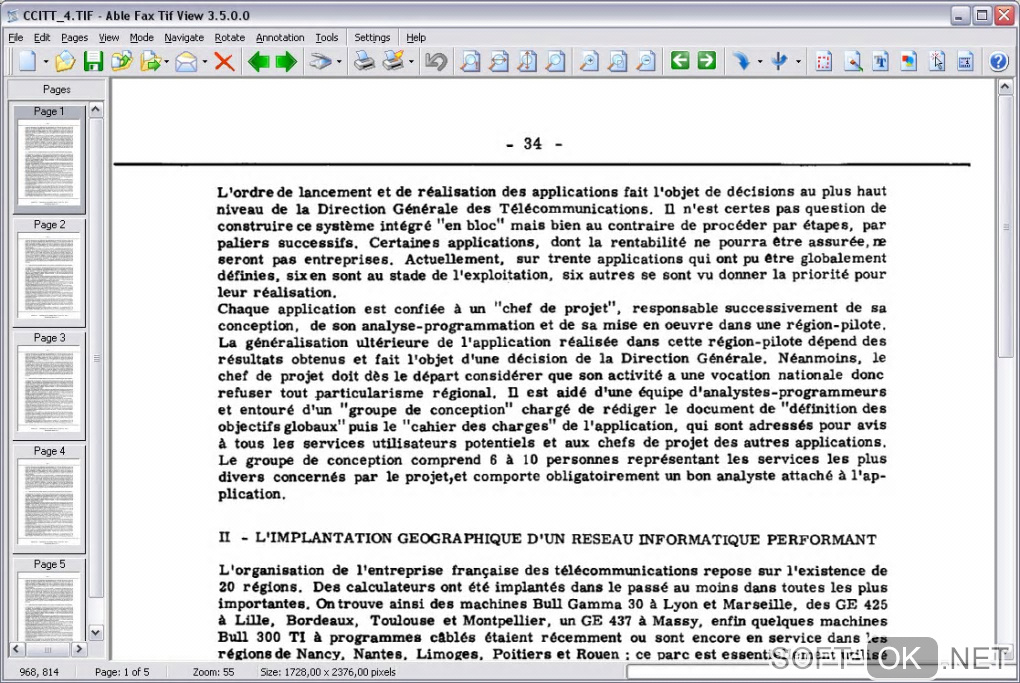Expand the New document dropdown arrow
Viewport: 1020px width, 683px height.
(x=46, y=62)
